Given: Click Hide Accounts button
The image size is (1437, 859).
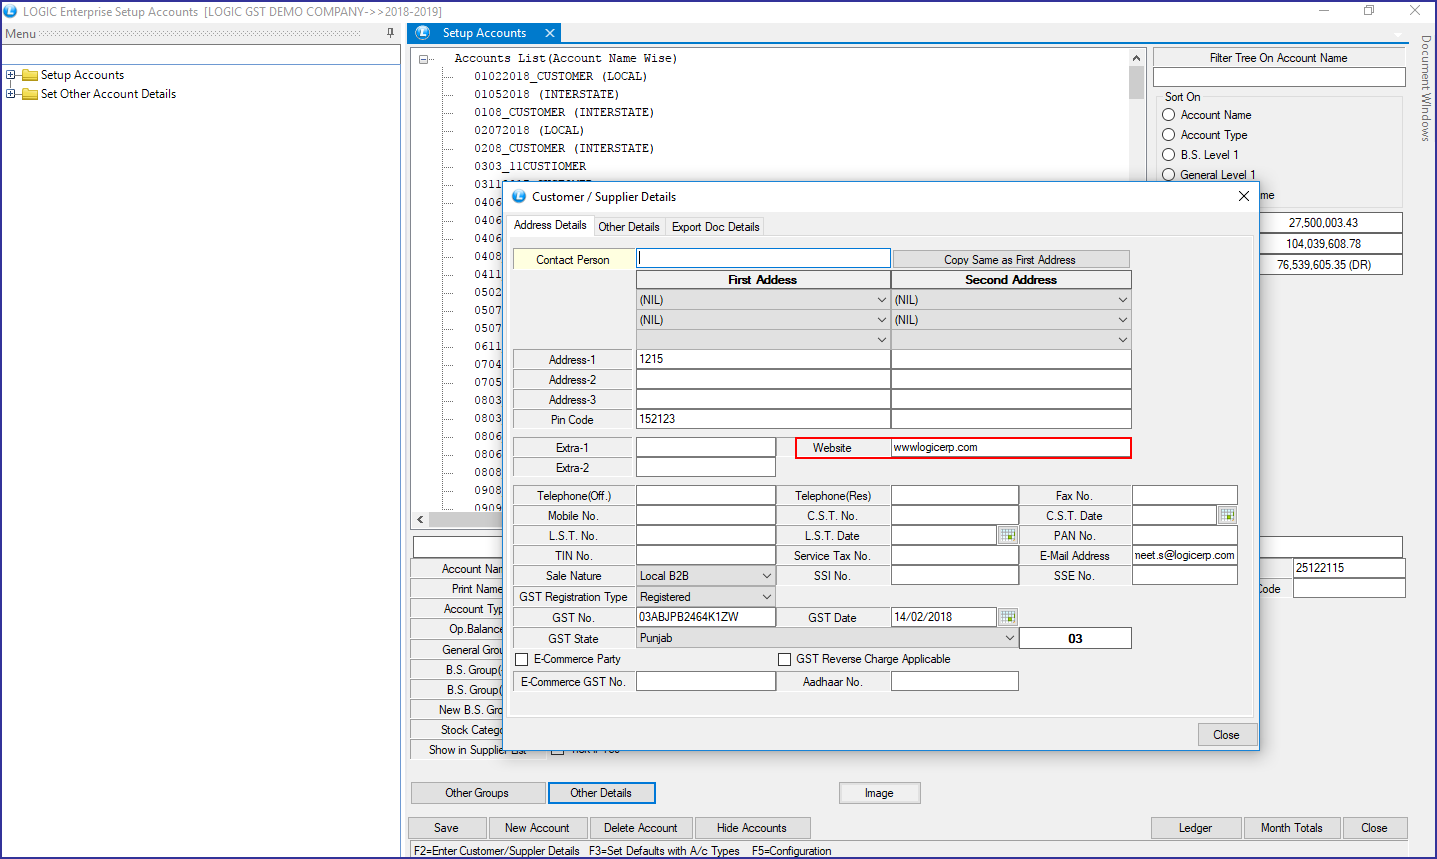Looking at the screenshot, I should [x=752, y=828].
